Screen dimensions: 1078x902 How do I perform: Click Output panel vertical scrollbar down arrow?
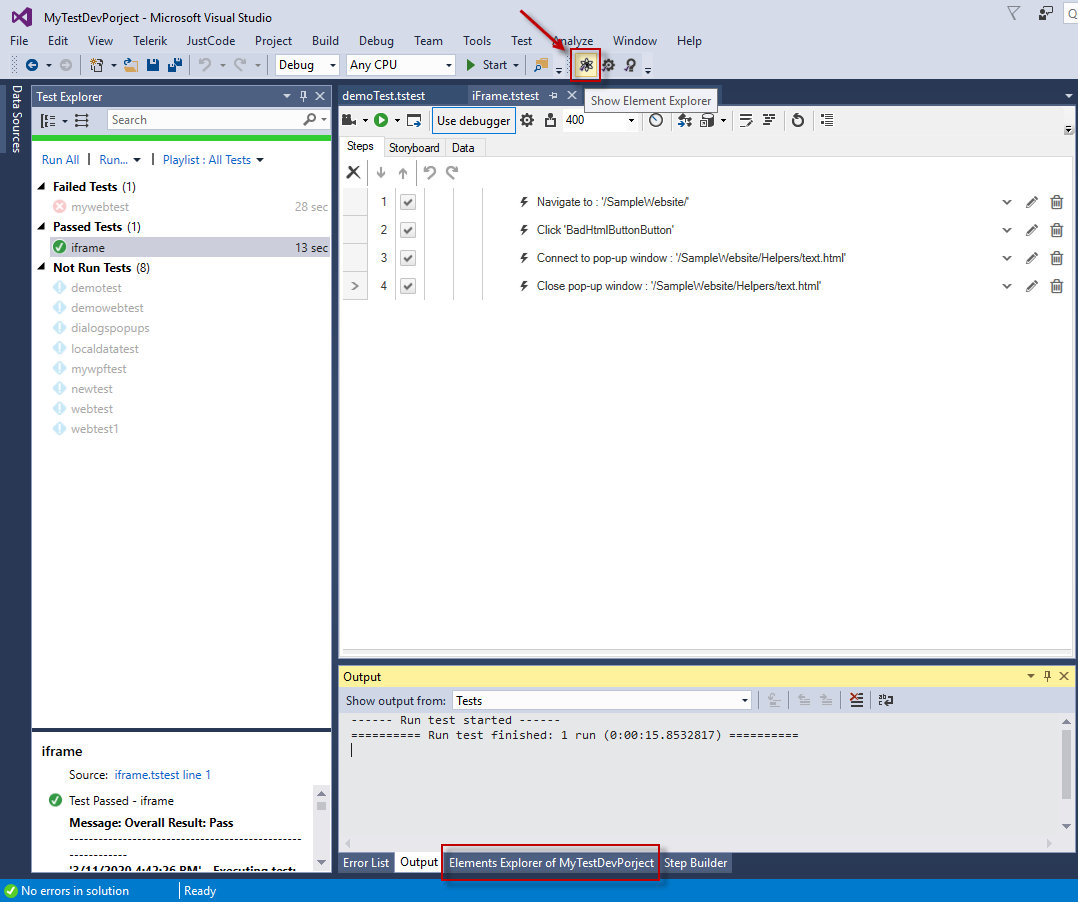(1066, 826)
